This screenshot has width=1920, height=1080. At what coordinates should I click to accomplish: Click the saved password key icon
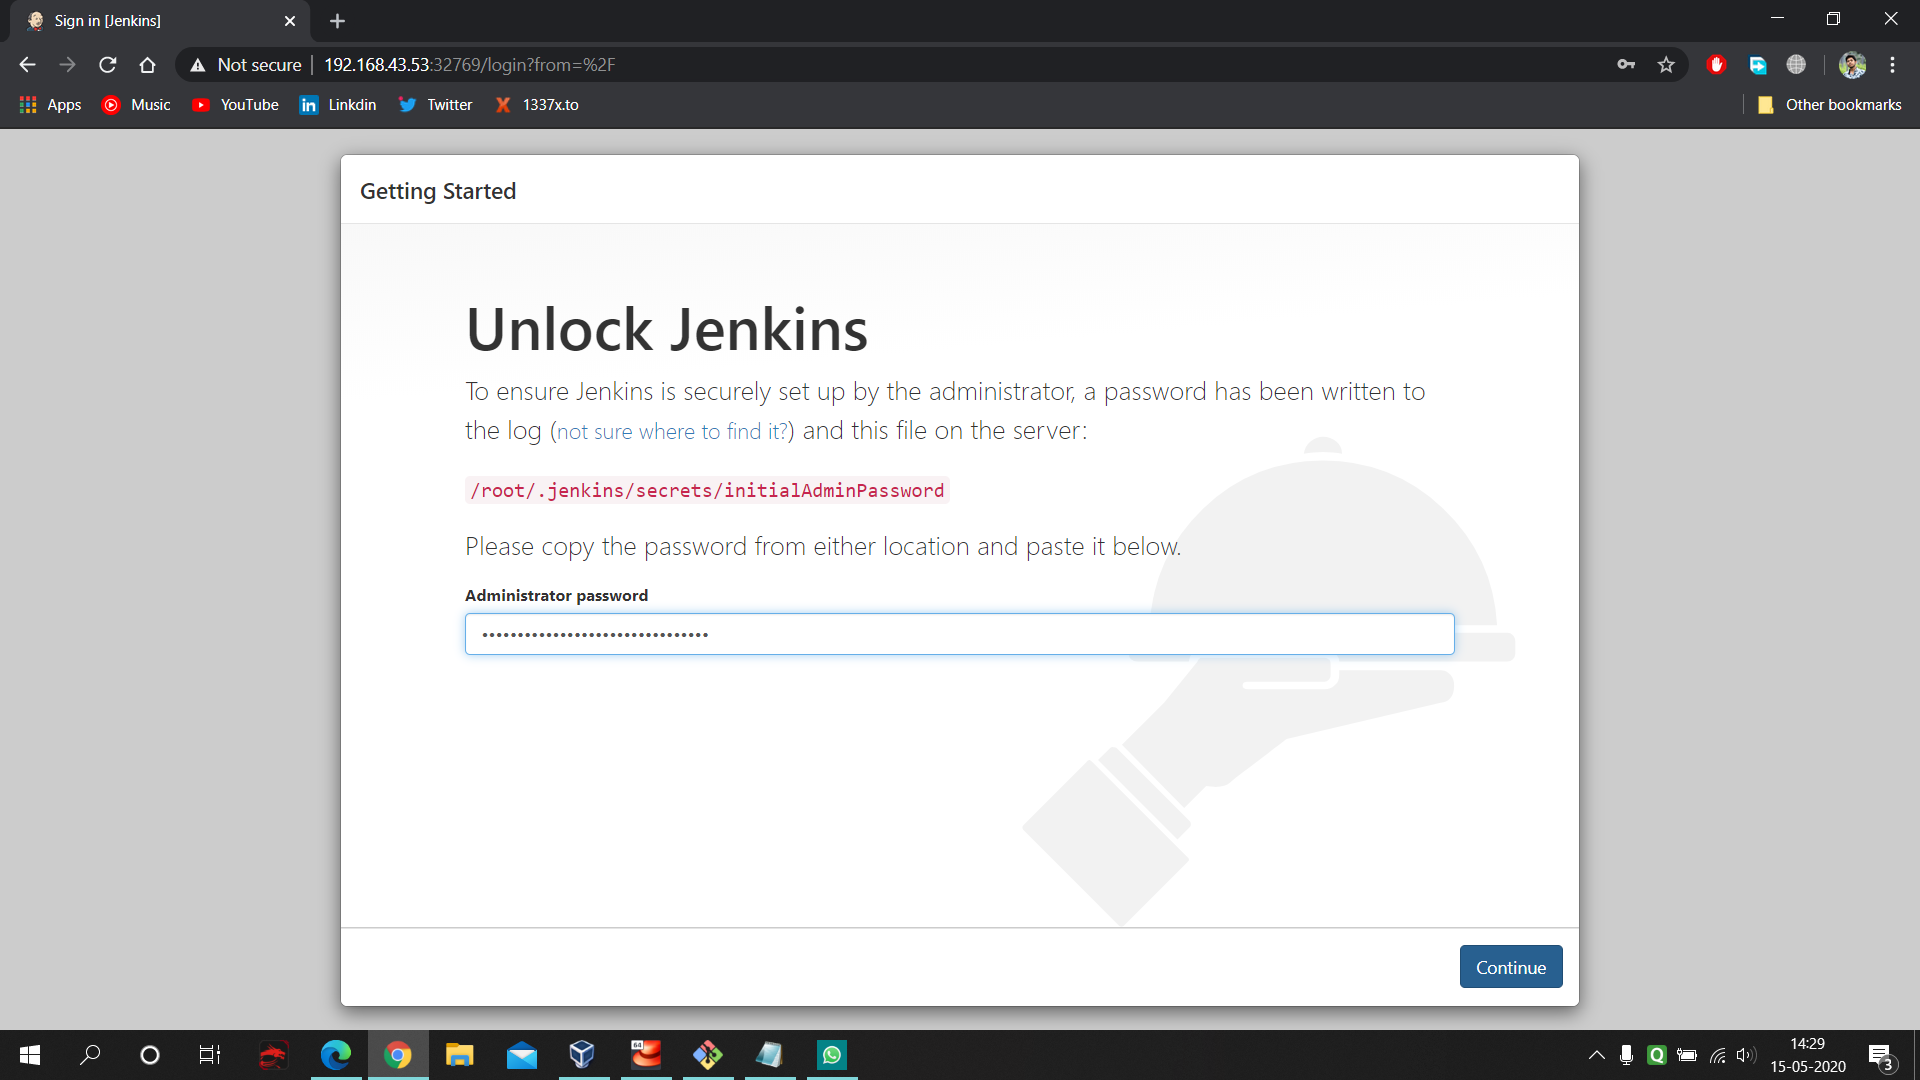[1626, 65]
